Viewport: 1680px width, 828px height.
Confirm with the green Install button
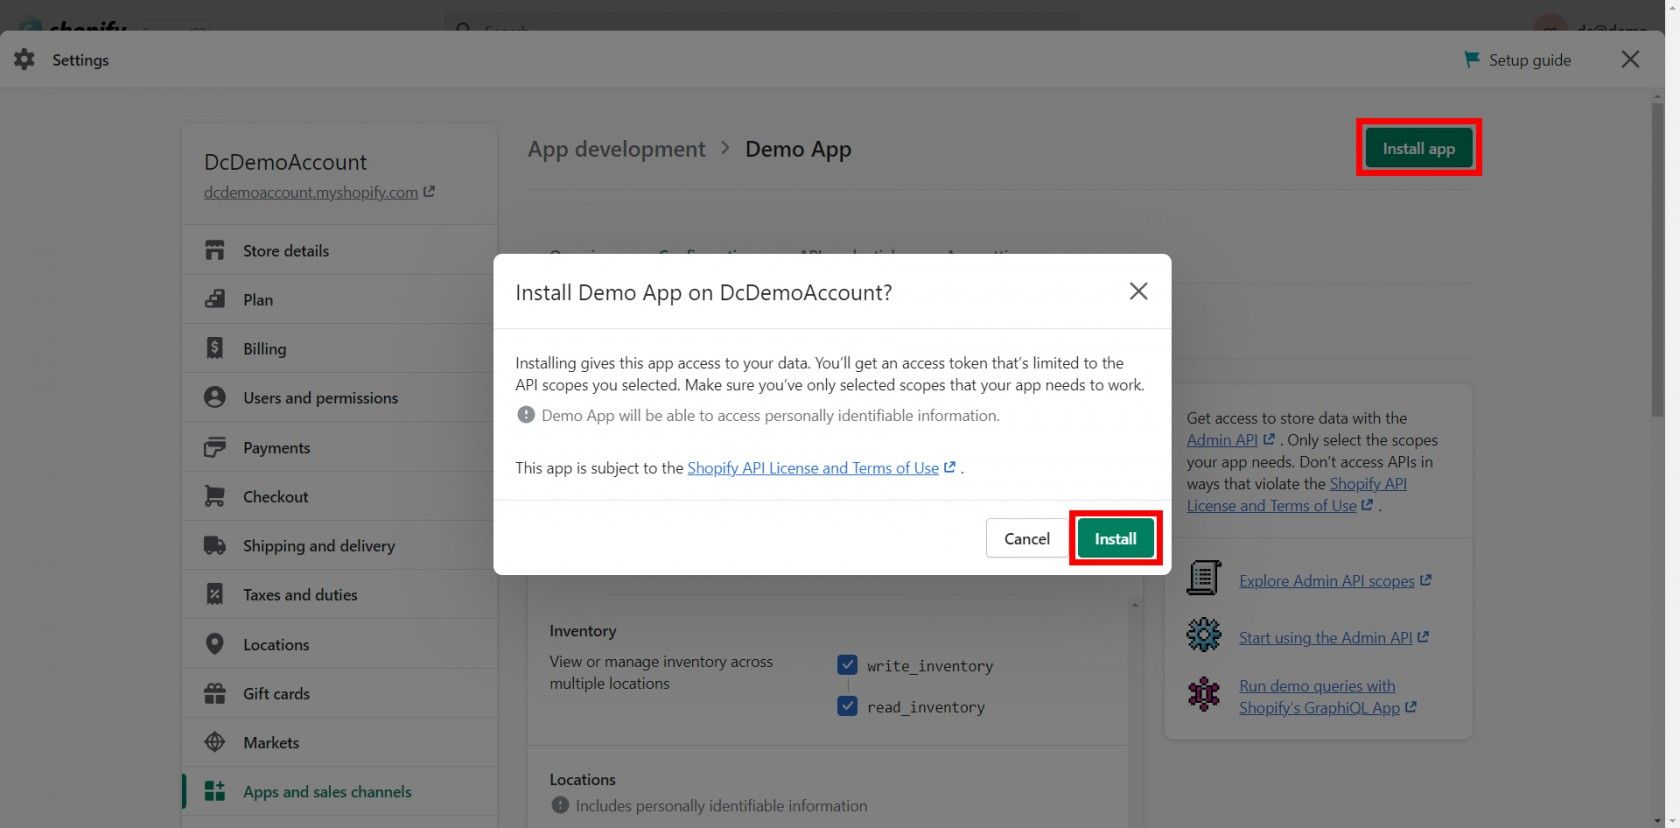pyautogui.click(x=1115, y=539)
